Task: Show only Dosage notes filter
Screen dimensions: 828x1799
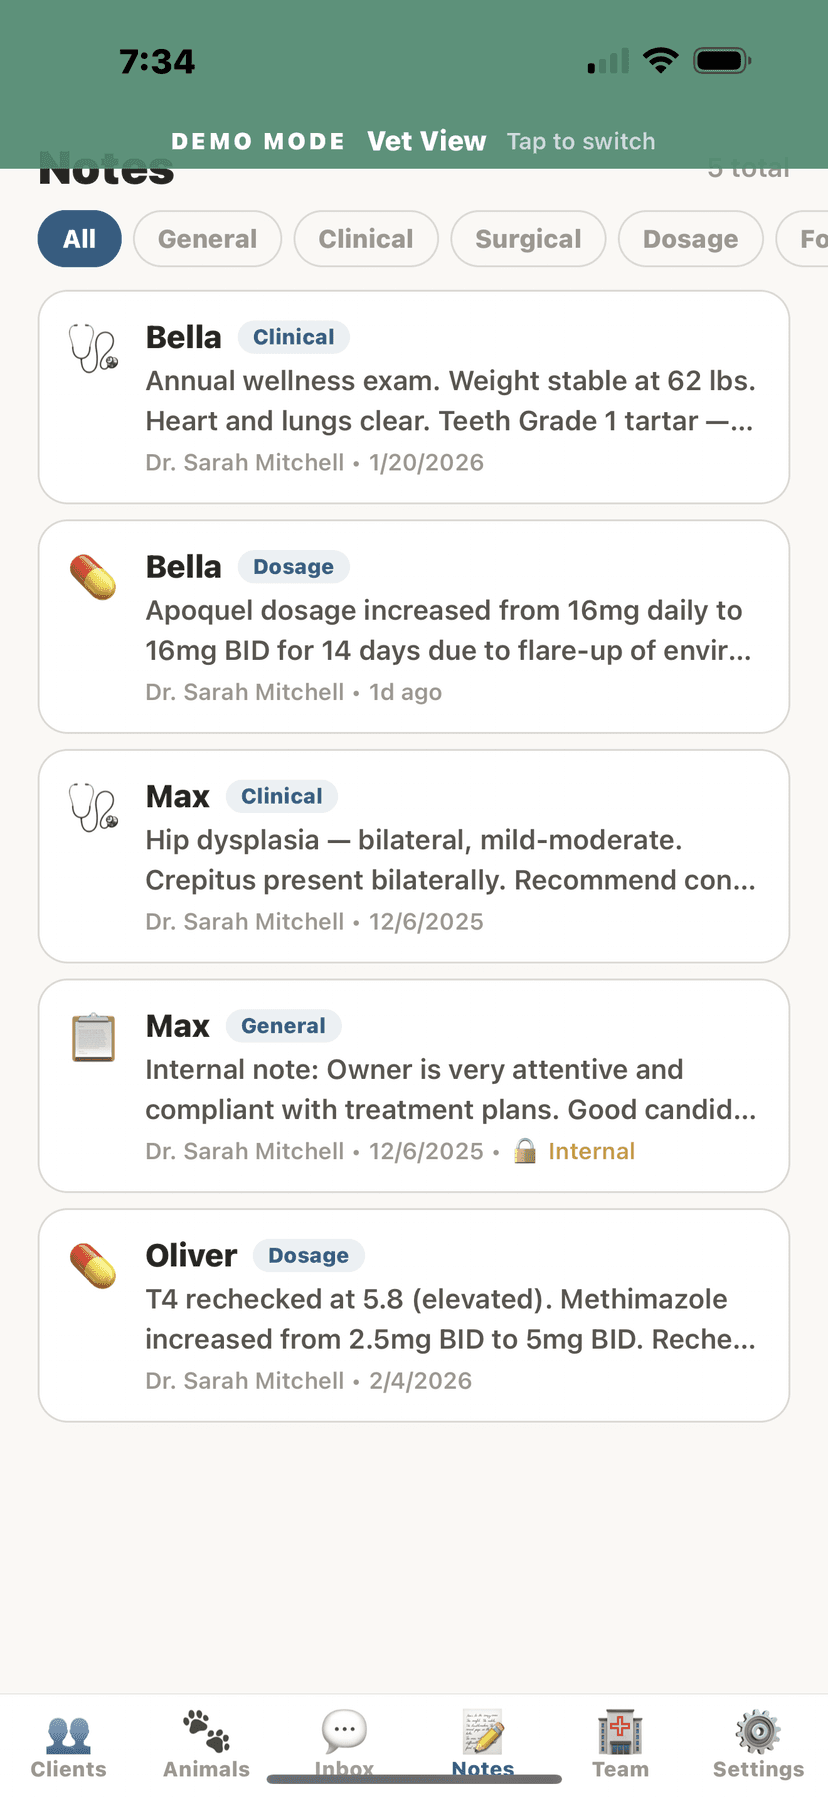Action: pyautogui.click(x=690, y=239)
